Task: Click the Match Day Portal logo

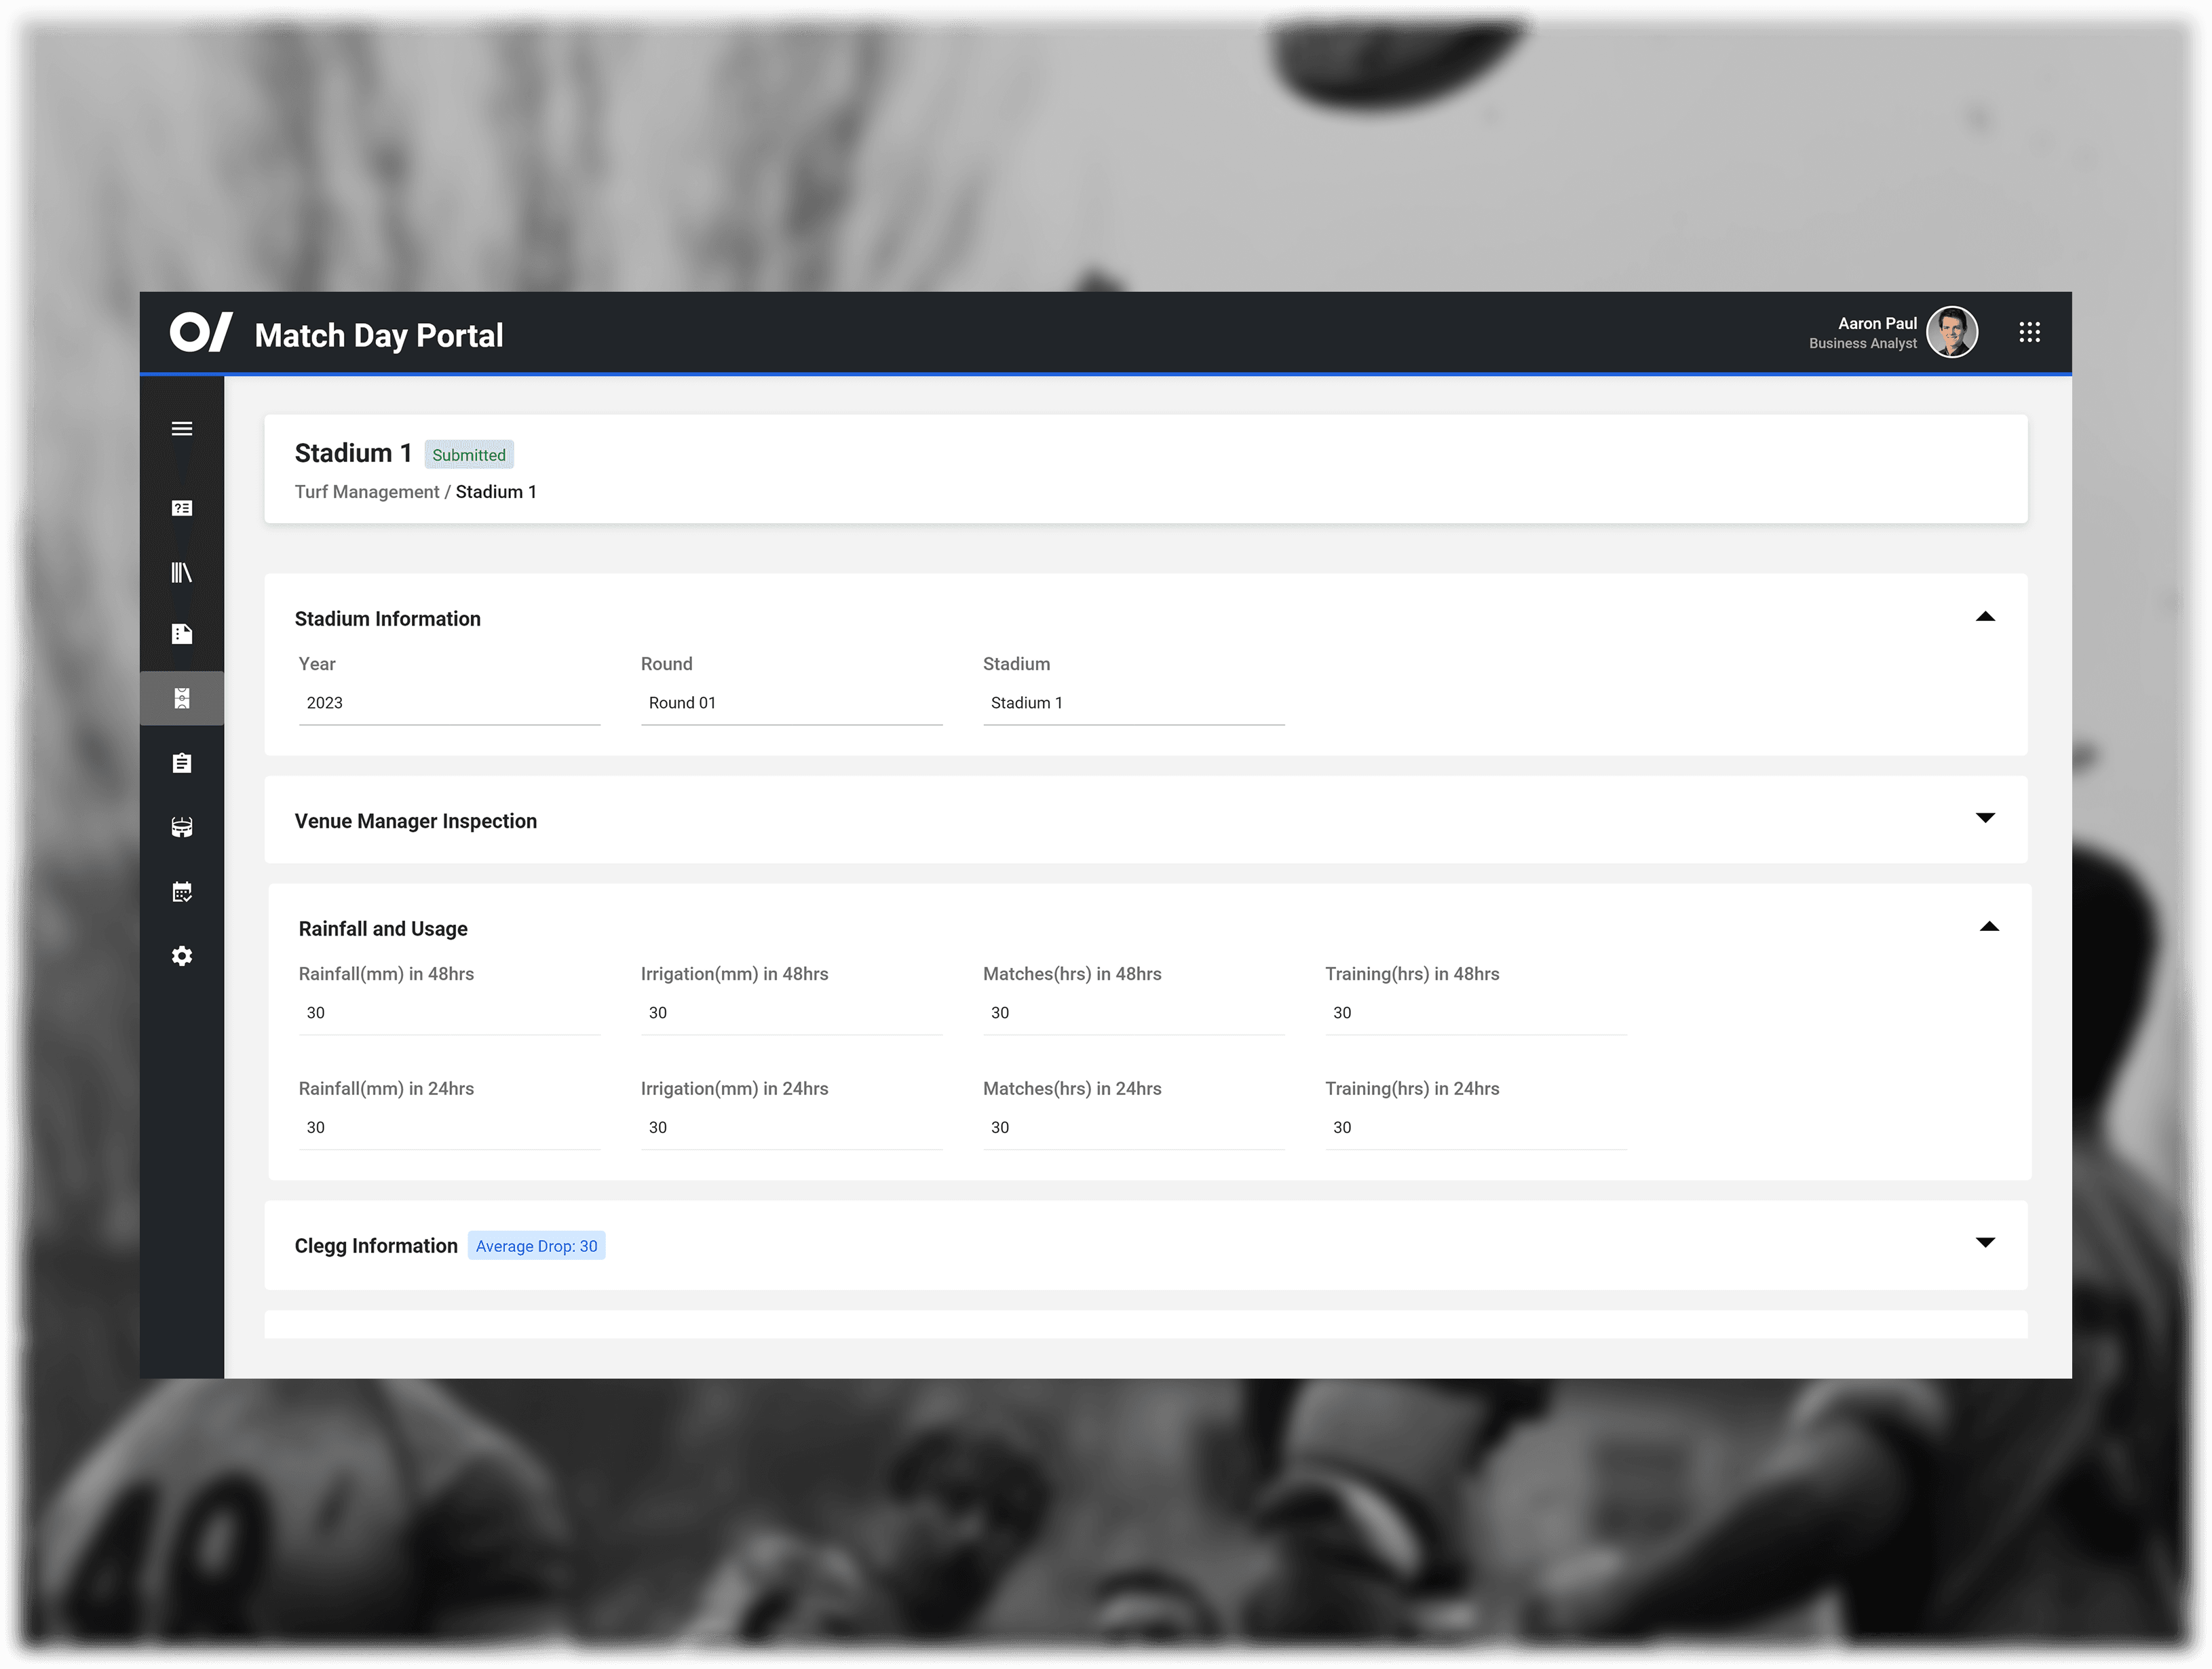Action: point(202,333)
